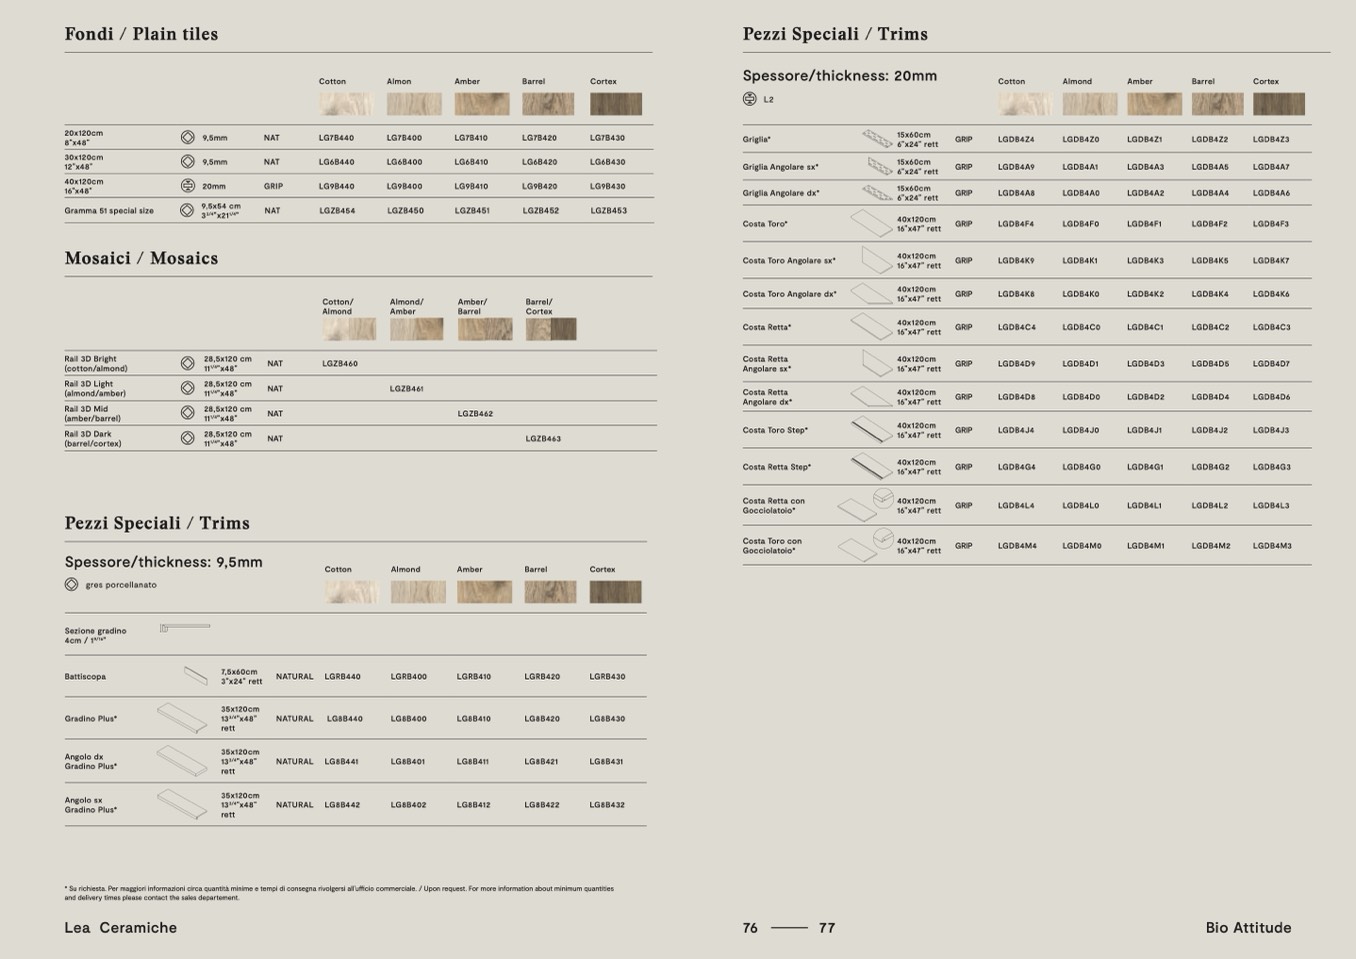Click the Costa Toro Step shape icon
The height and width of the screenshot is (959, 1356).
click(871, 431)
